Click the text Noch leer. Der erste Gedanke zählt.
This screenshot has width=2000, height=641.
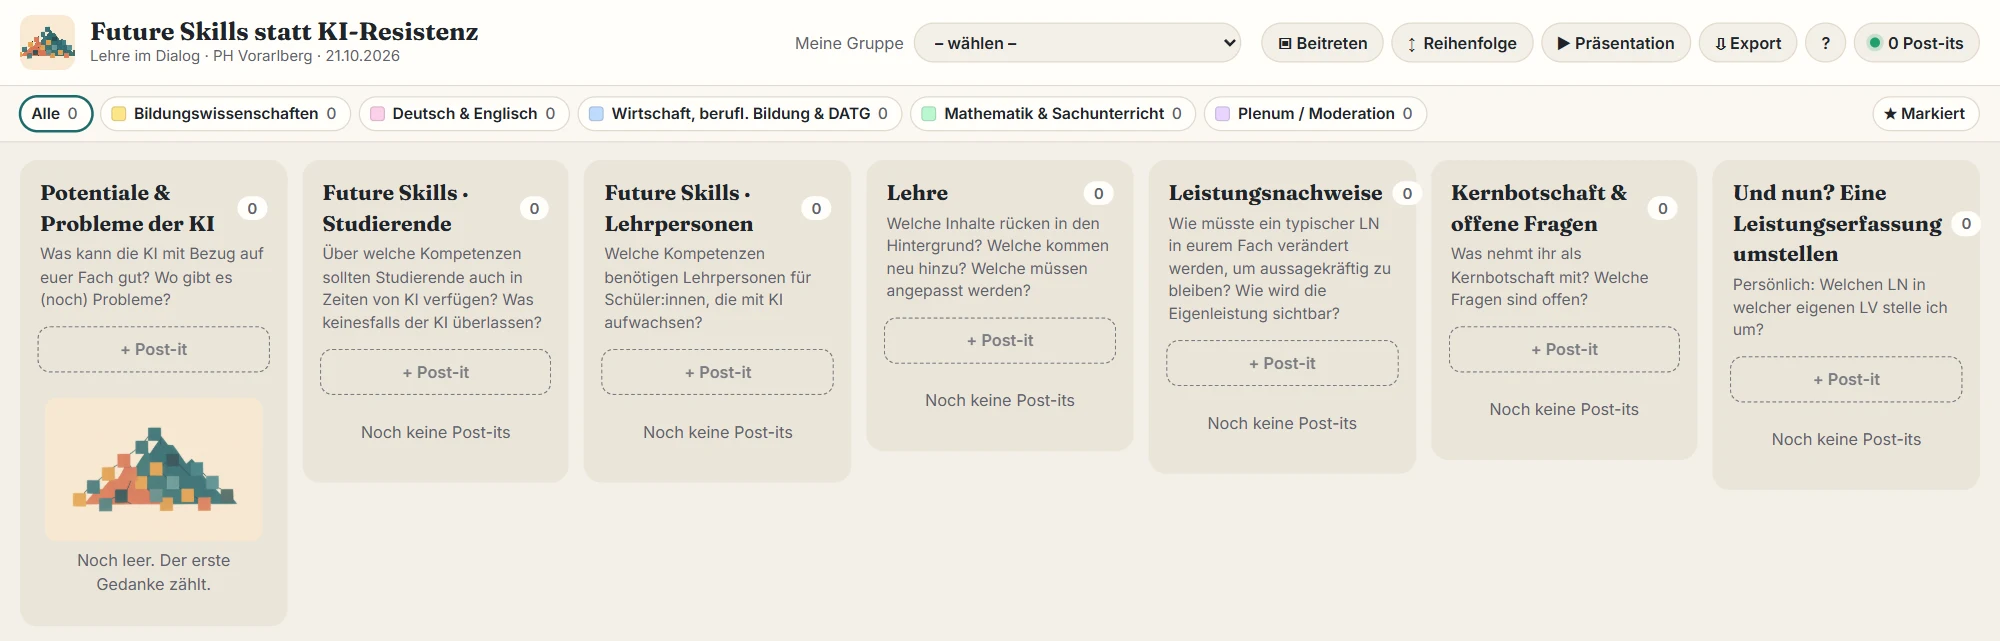pyautogui.click(x=154, y=572)
